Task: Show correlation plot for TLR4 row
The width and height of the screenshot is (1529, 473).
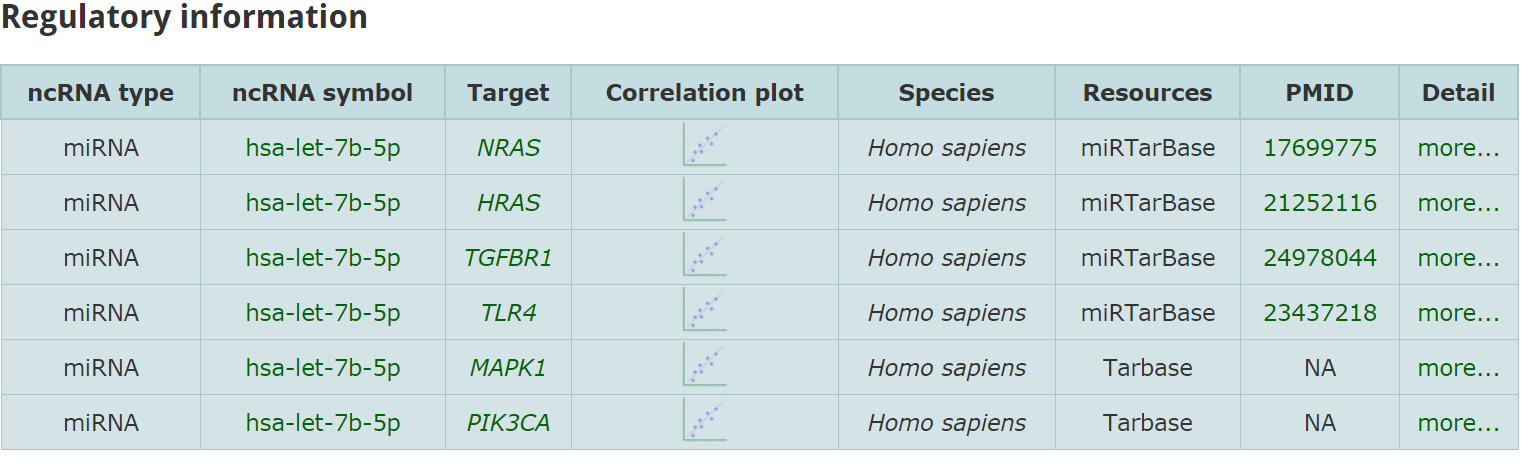Action: pyautogui.click(x=704, y=310)
